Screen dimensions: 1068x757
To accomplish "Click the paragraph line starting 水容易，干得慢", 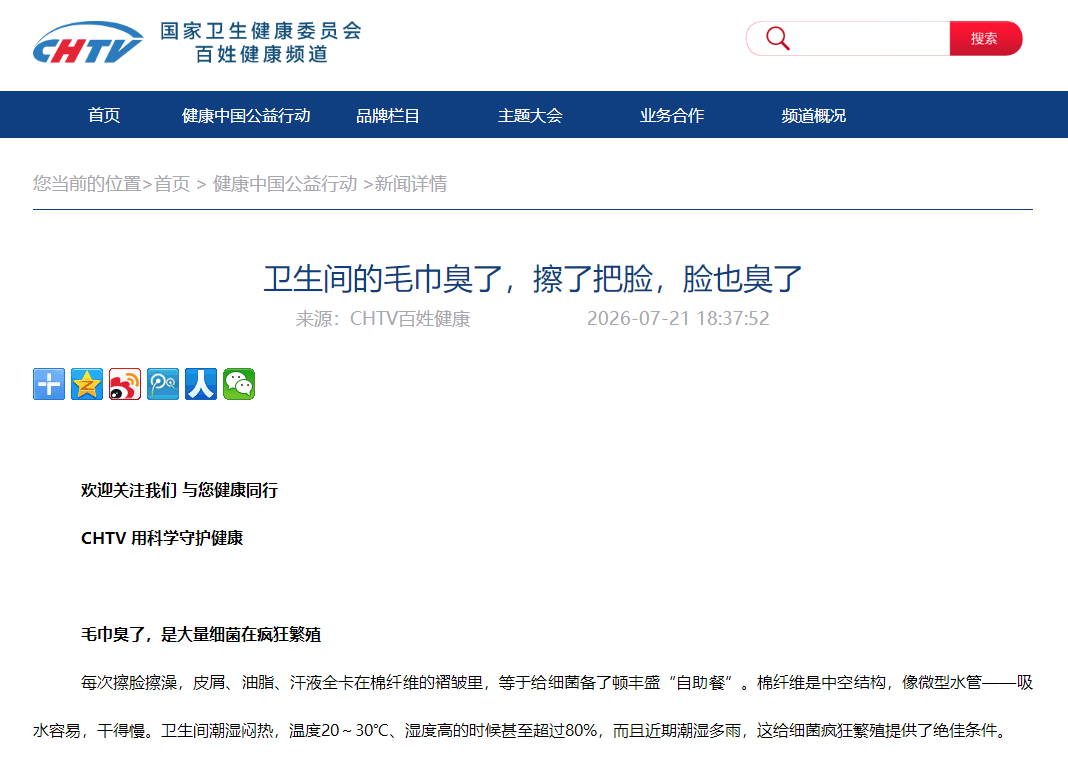I will click(520, 730).
